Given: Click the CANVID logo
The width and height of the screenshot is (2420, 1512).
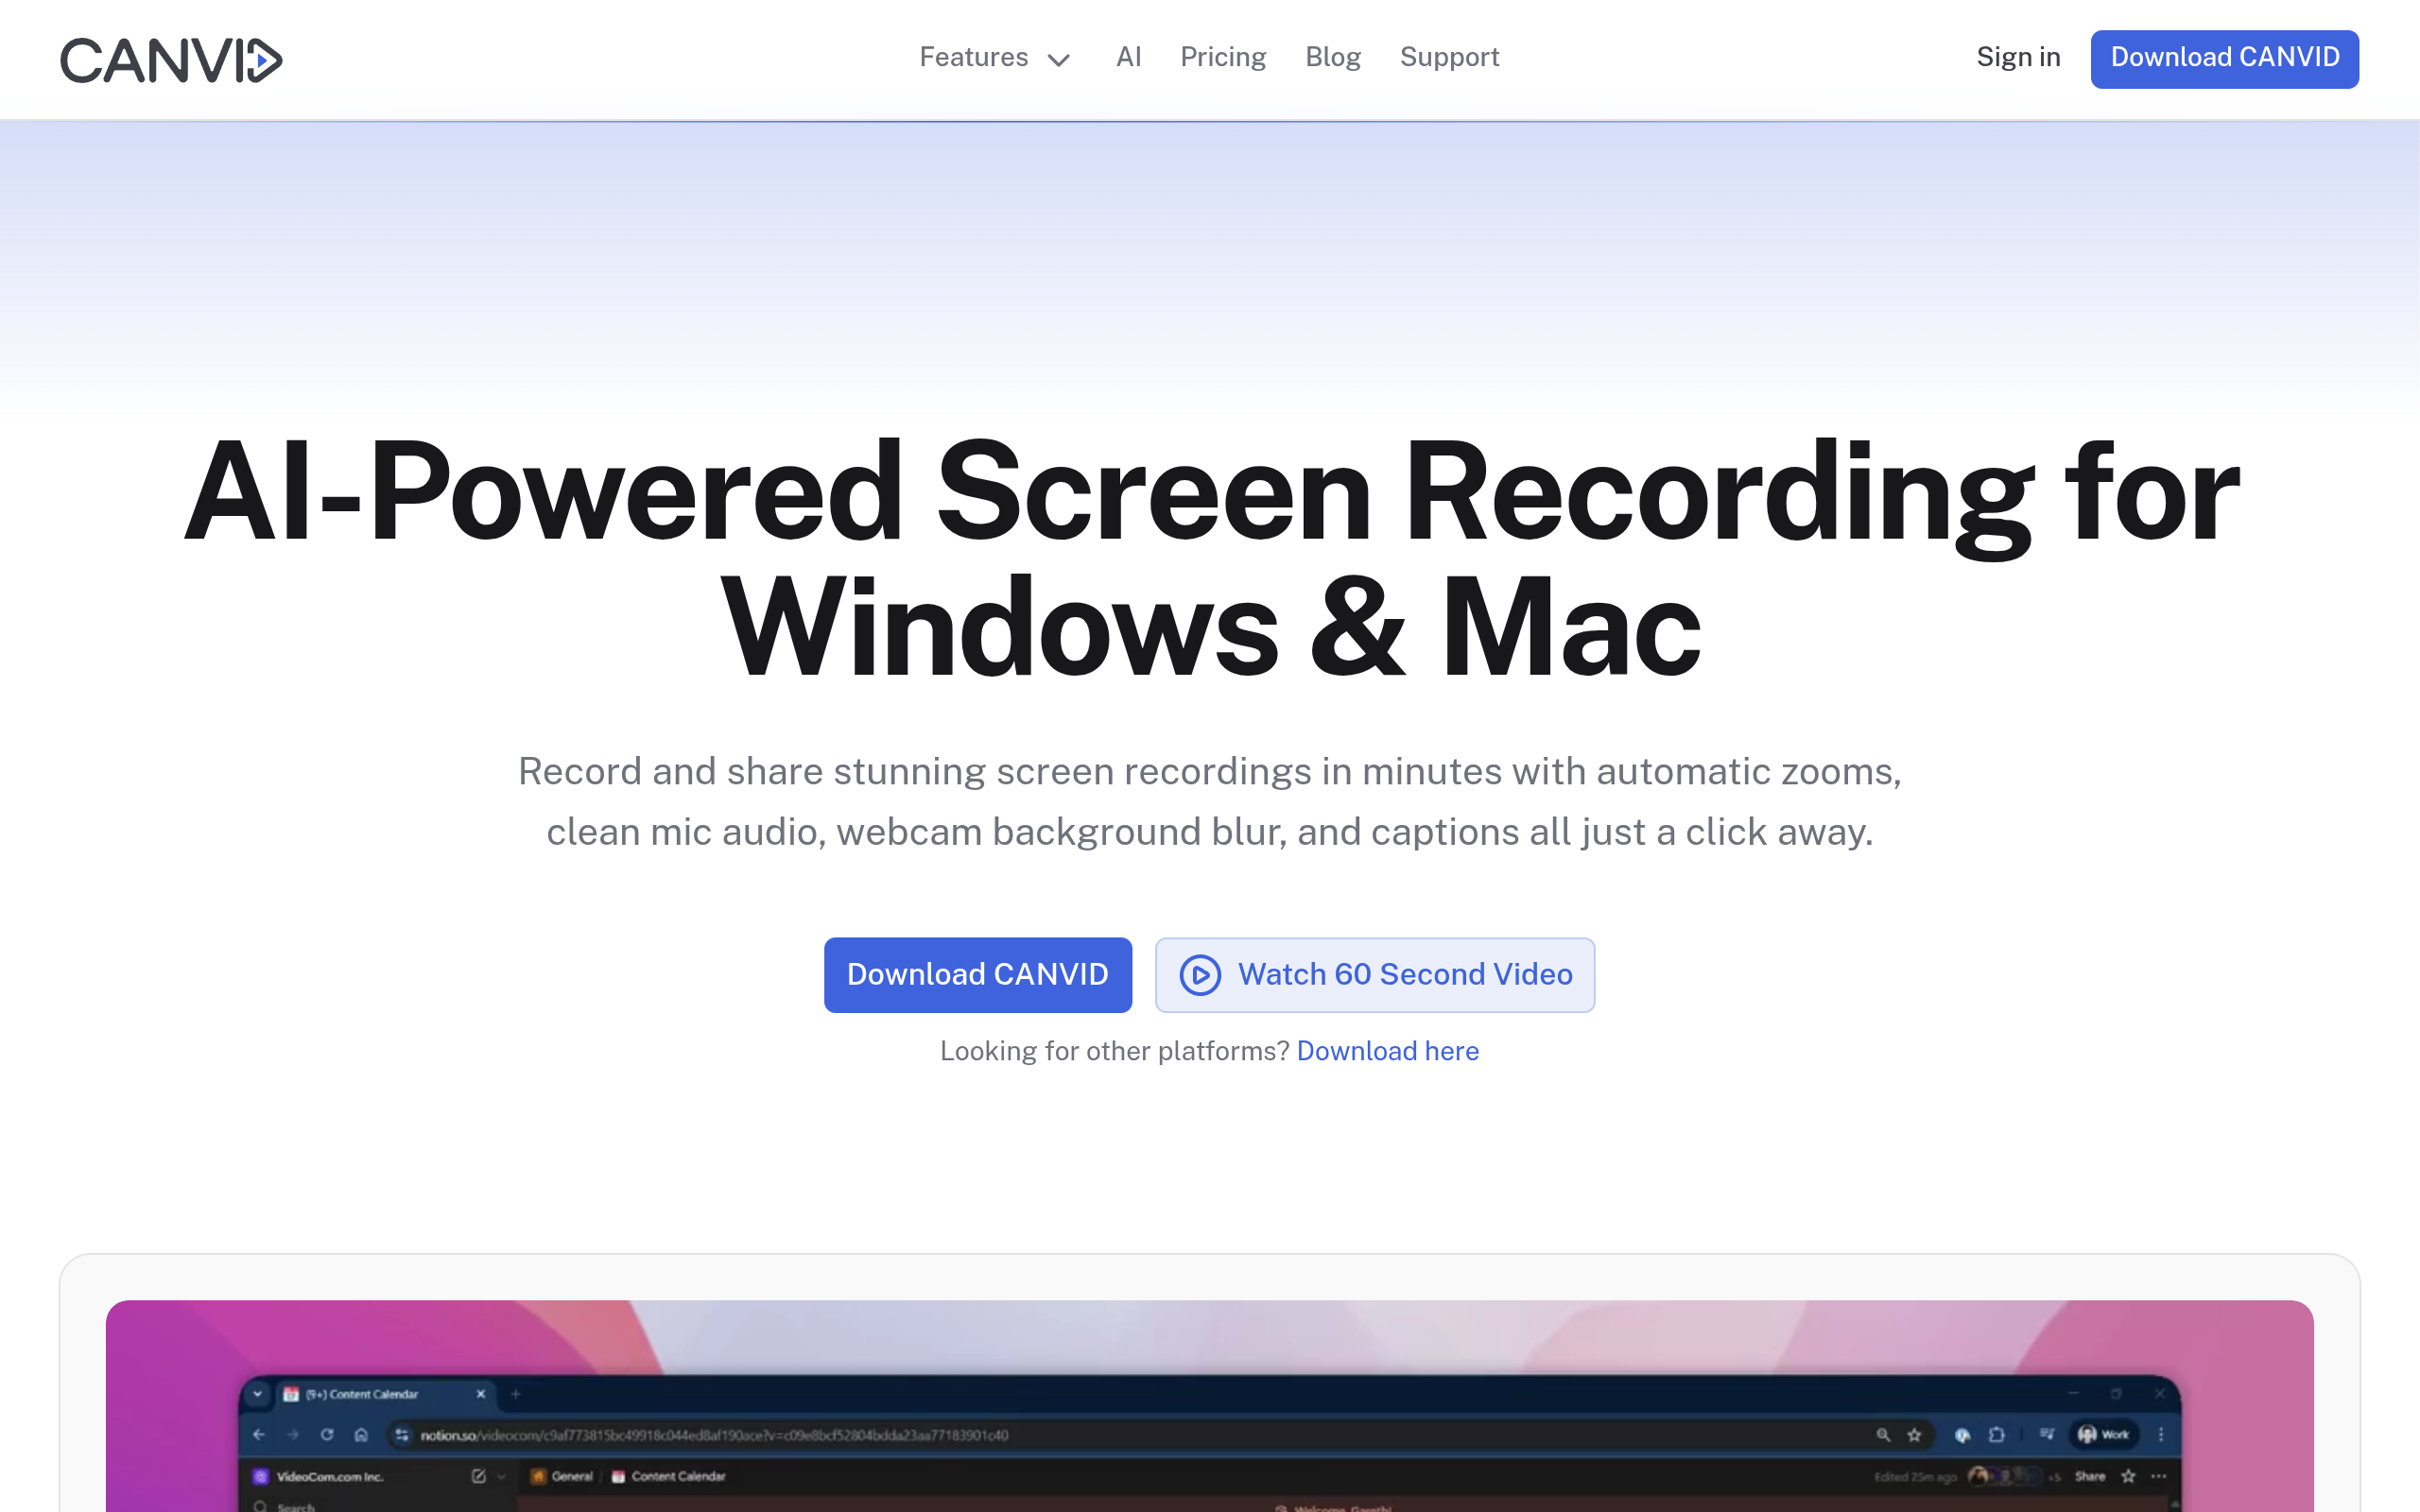Looking at the screenshot, I should (x=171, y=60).
